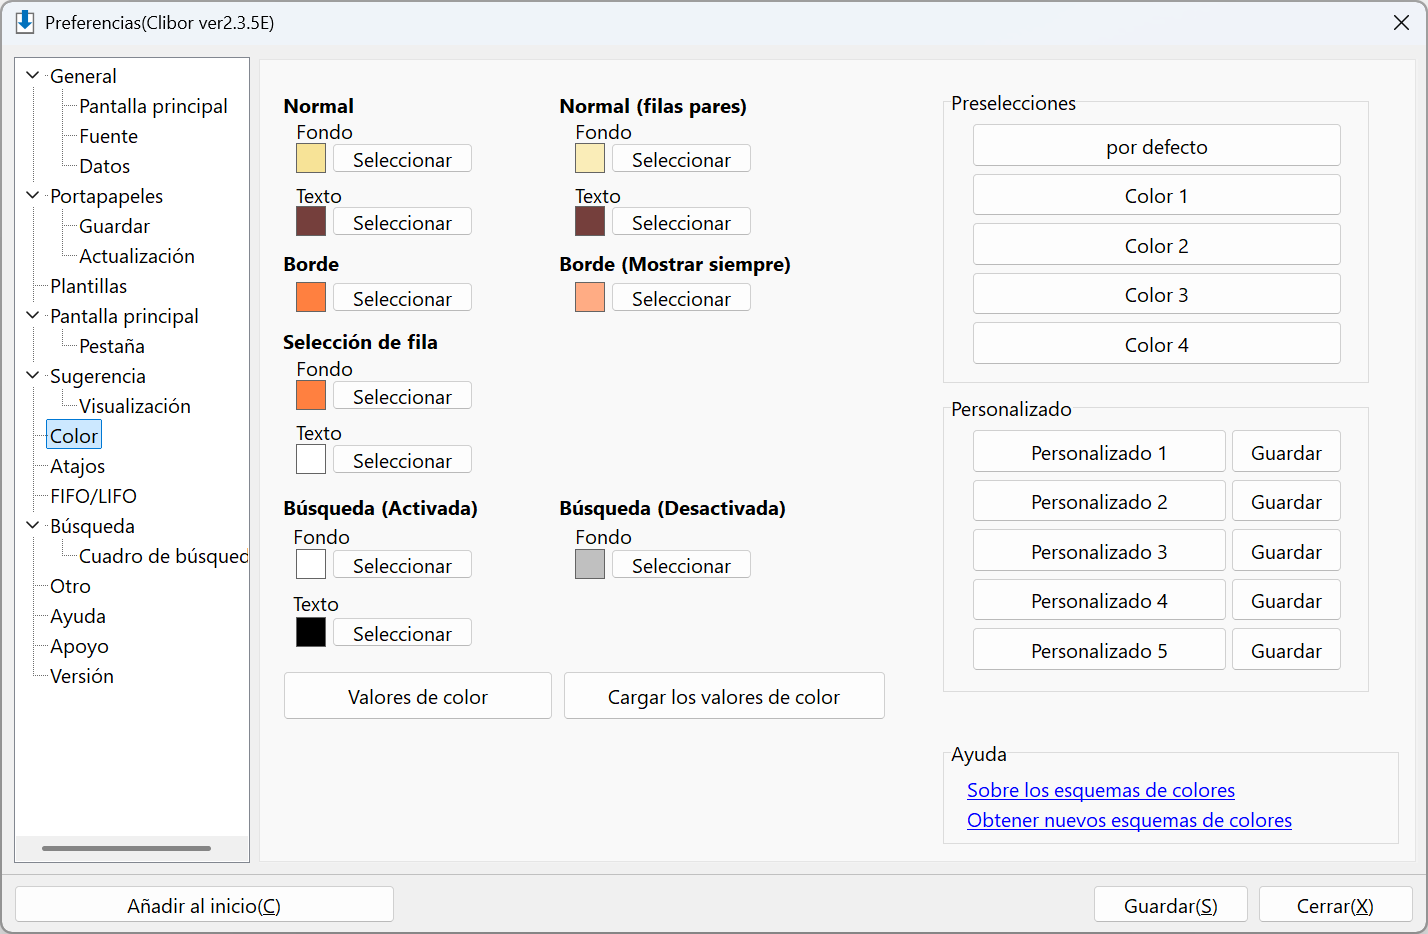Click Seleccionar for Selección de fila Fondo
The height and width of the screenshot is (934, 1428).
(x=402, y=396)
